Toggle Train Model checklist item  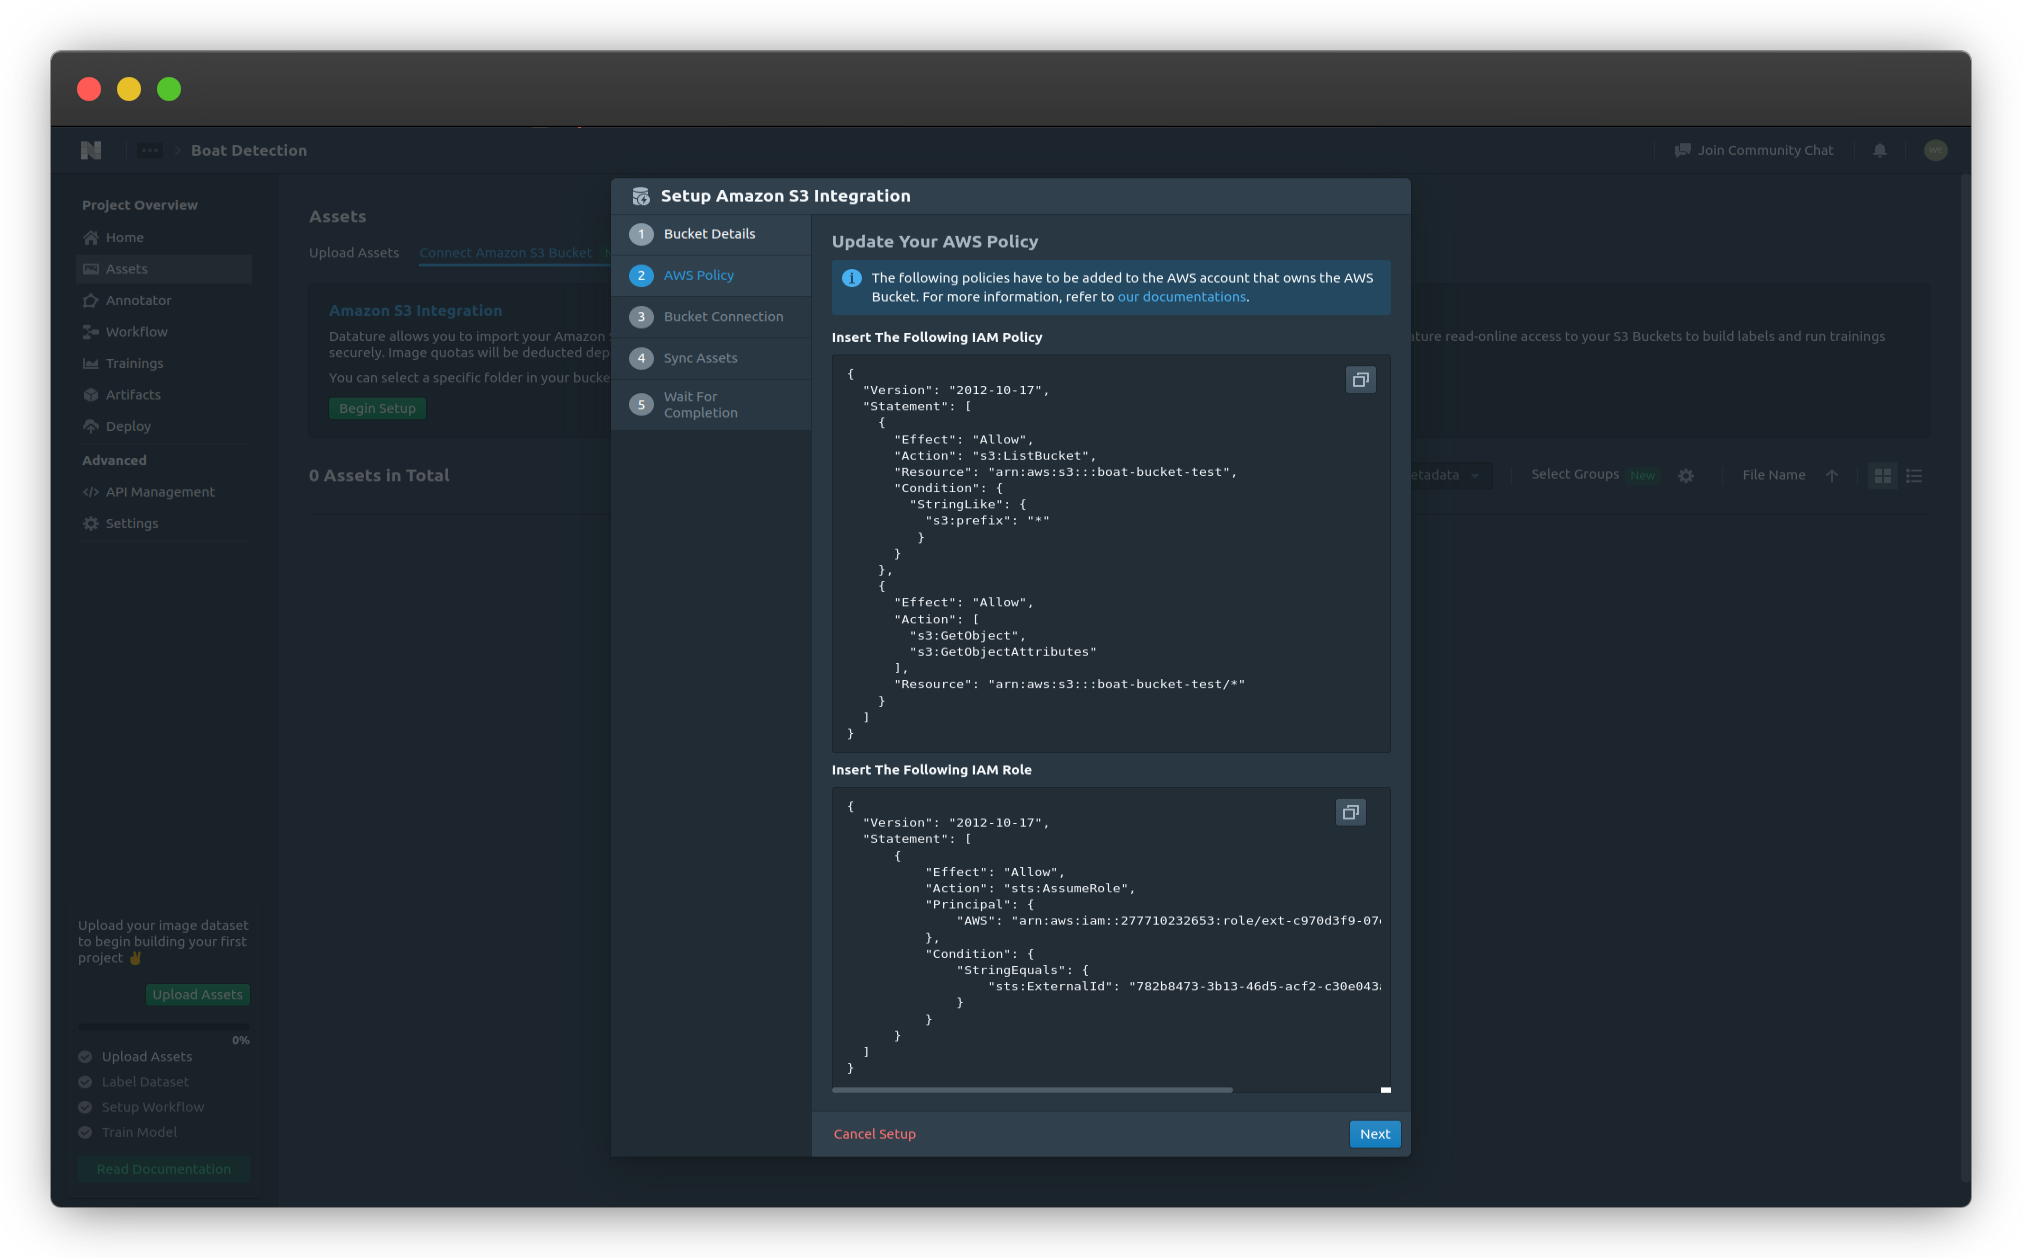pyautogui.click(x=85, y=1133)
